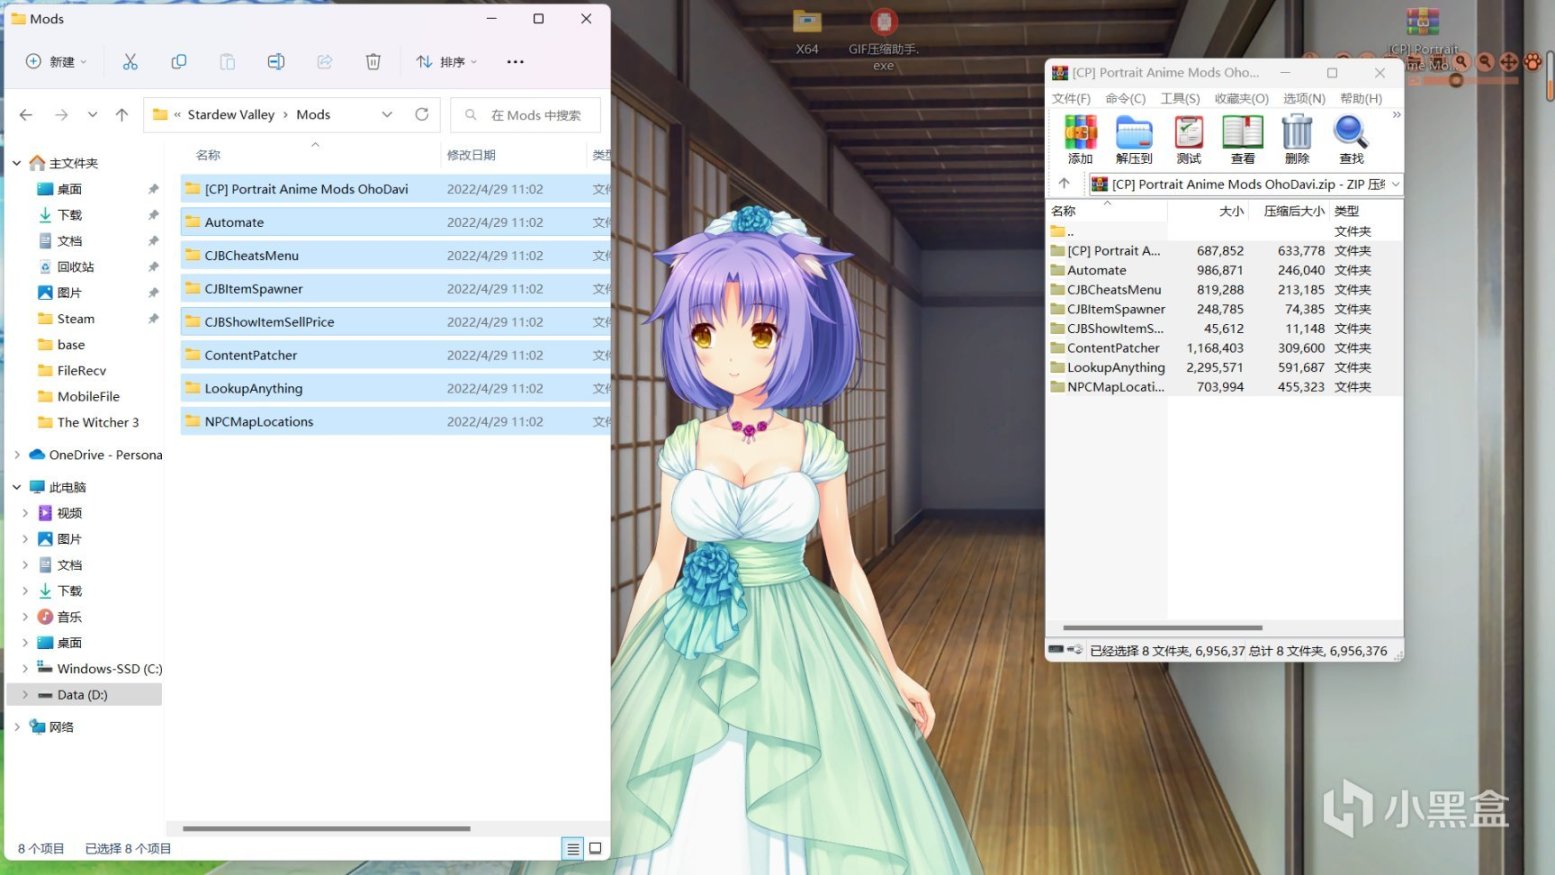This screenshot has height=875, width=1555.
Task: Sort WinRAR list by 压缩后大小 column
Action: (1294, 211)
